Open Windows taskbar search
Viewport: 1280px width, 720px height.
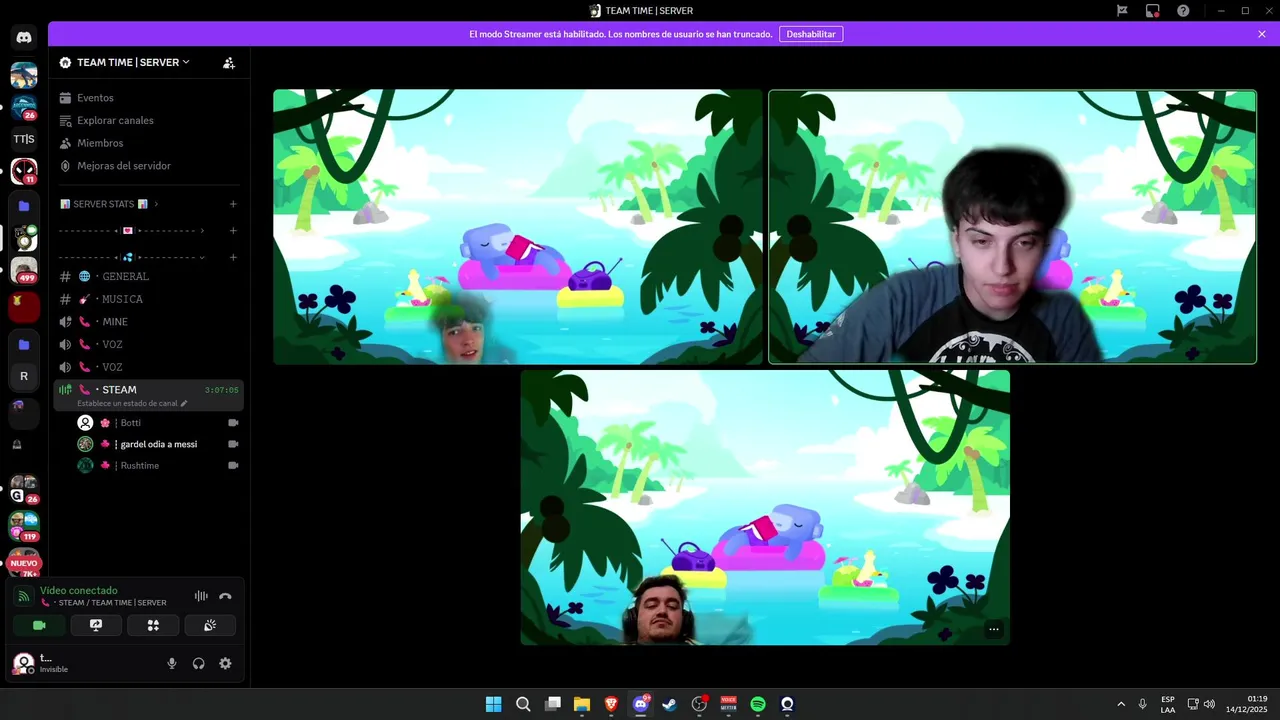[x=523, y=704]
